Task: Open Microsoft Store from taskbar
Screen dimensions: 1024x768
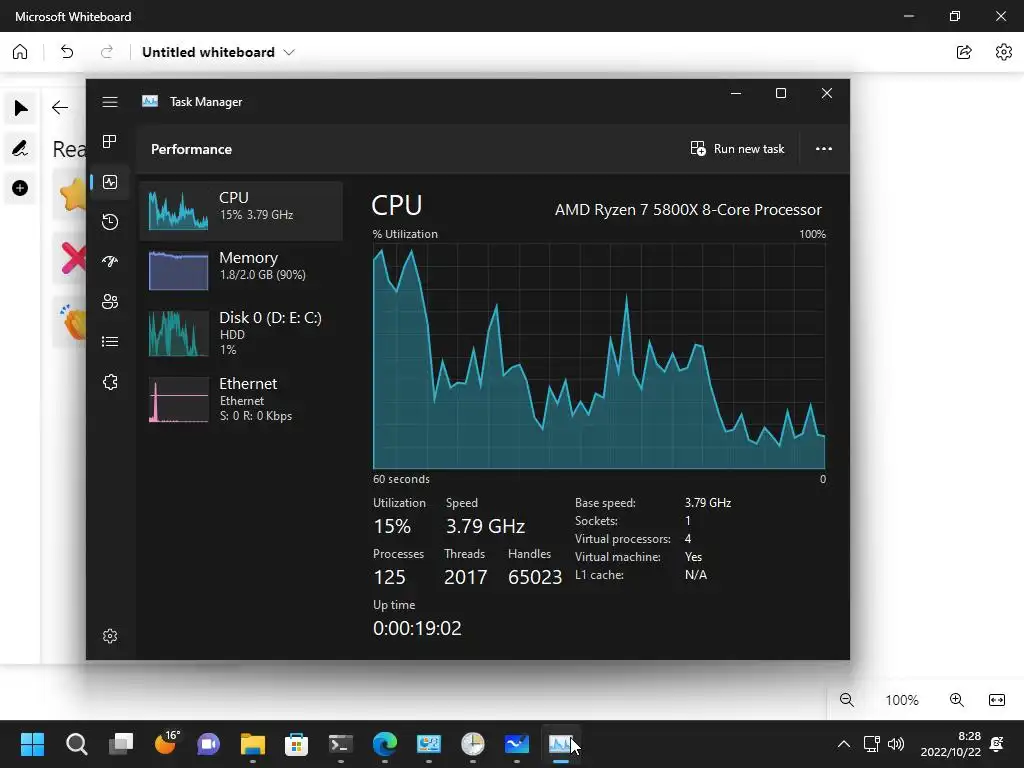Action: pyautogui.click(x=296, y=744)
